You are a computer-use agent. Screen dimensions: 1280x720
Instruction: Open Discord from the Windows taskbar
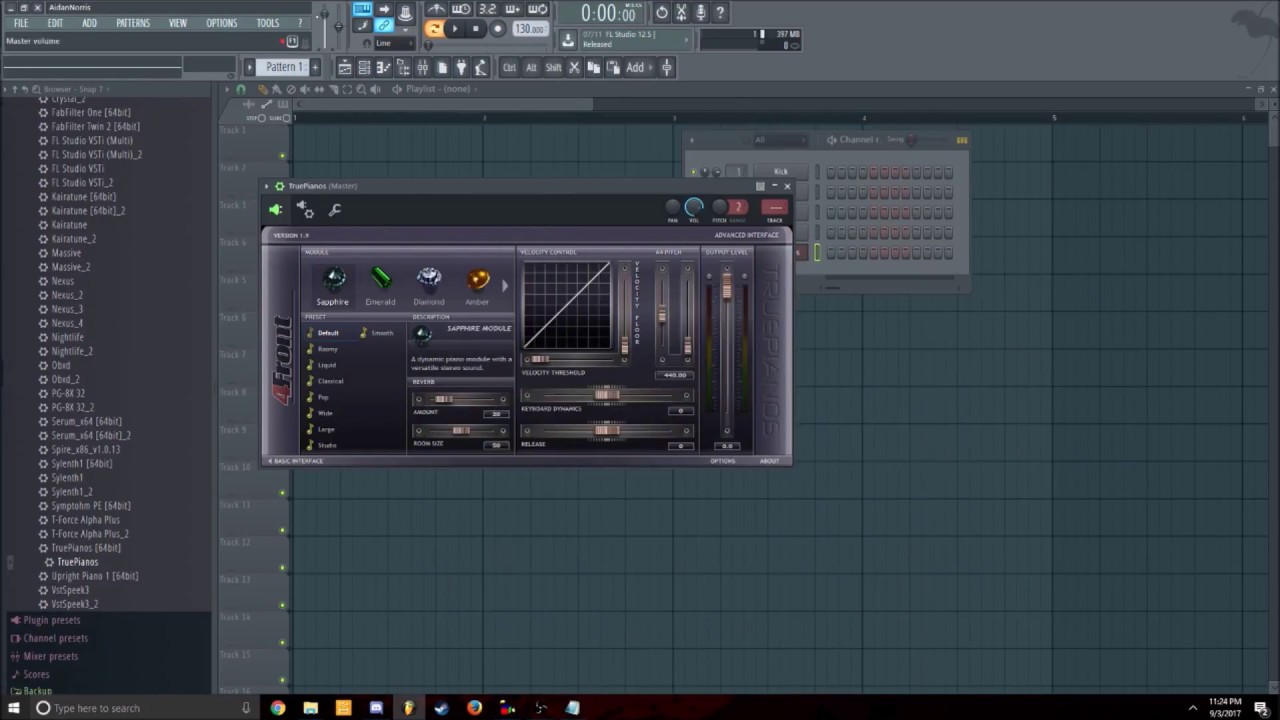click(376, 708)
